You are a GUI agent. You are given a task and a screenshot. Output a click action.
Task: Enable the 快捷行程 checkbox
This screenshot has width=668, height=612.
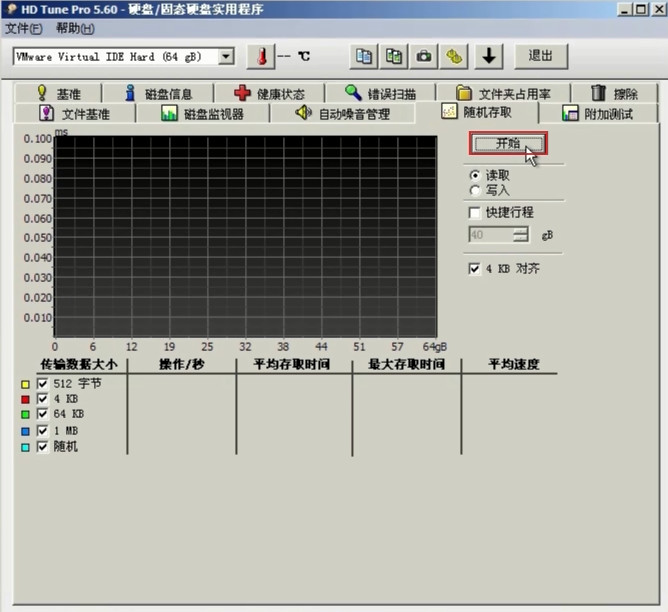tap(474, 212)
